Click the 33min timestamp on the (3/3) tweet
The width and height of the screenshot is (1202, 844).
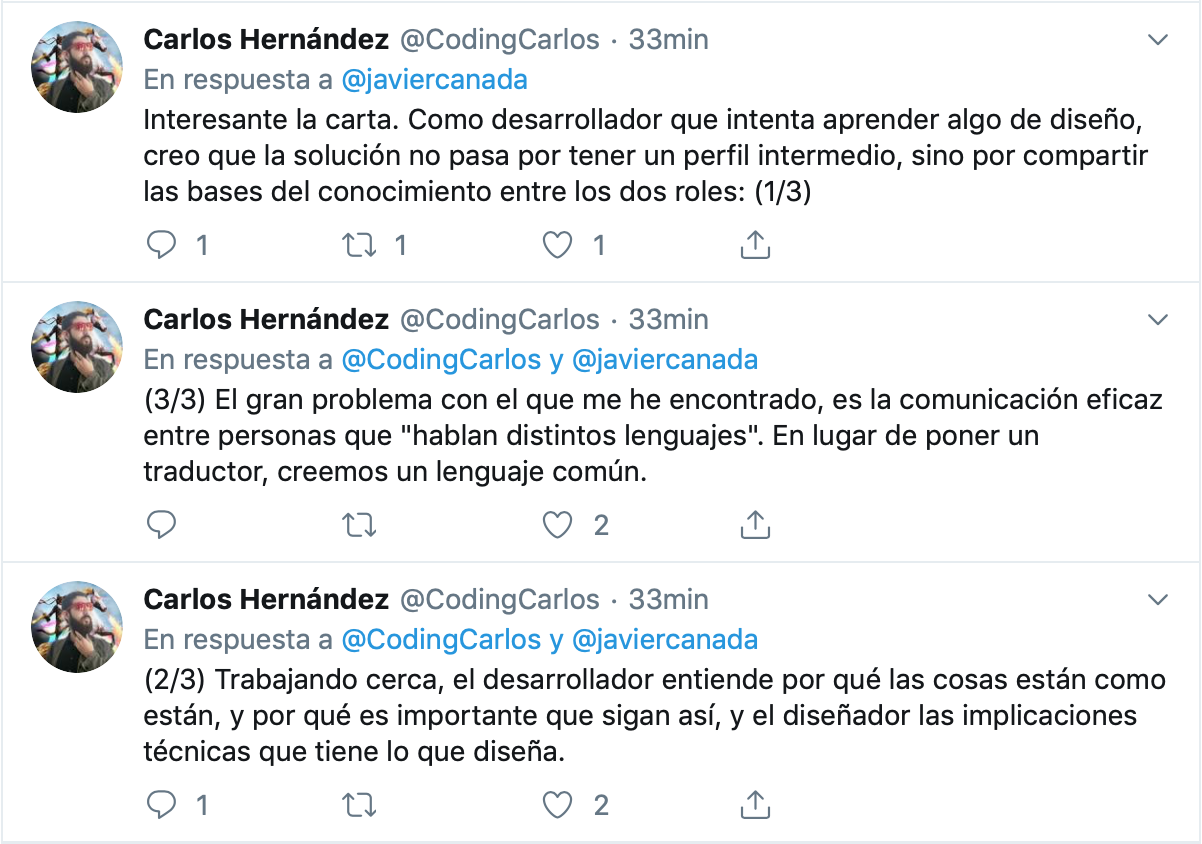pyautogui.click(x=668, y=320)
